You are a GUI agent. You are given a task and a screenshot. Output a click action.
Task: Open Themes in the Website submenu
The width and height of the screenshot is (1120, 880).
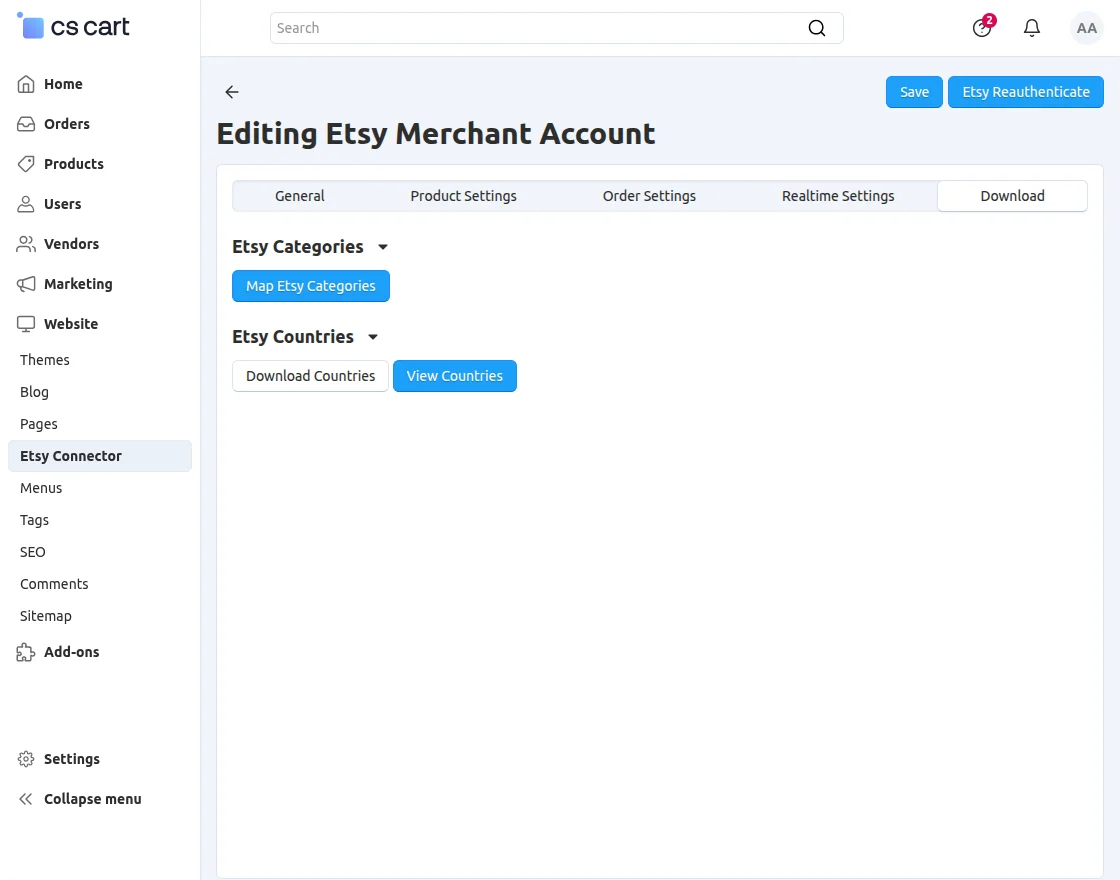(x=44, y=360)
